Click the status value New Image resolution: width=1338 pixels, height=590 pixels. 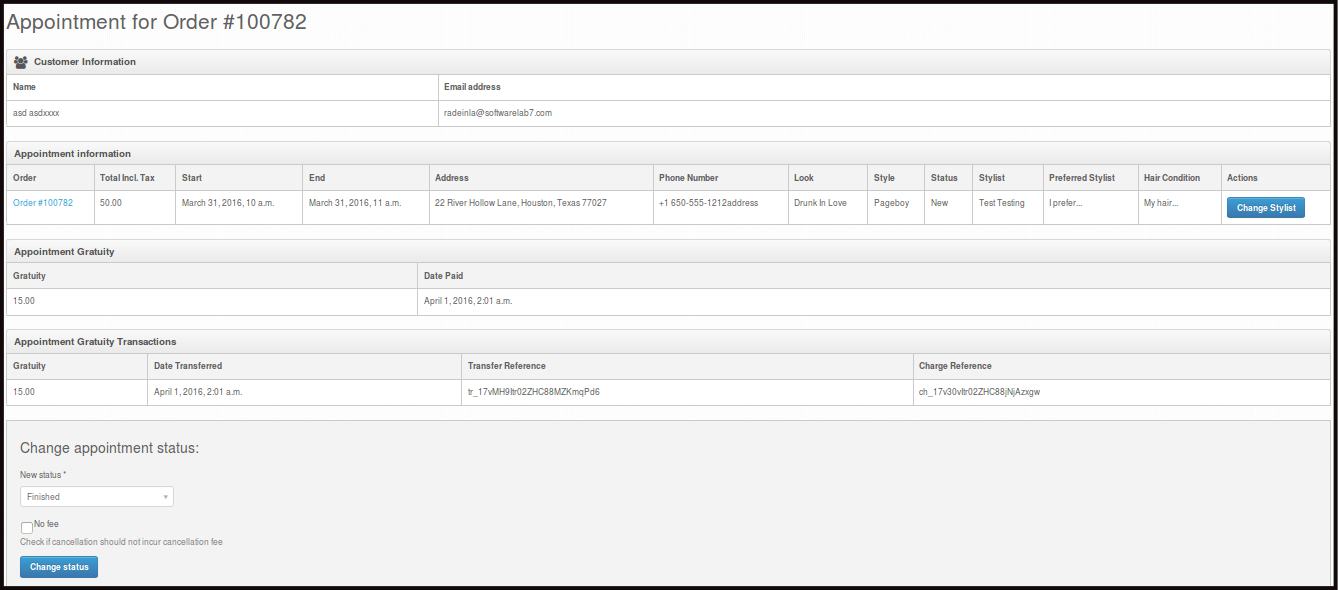940,203
